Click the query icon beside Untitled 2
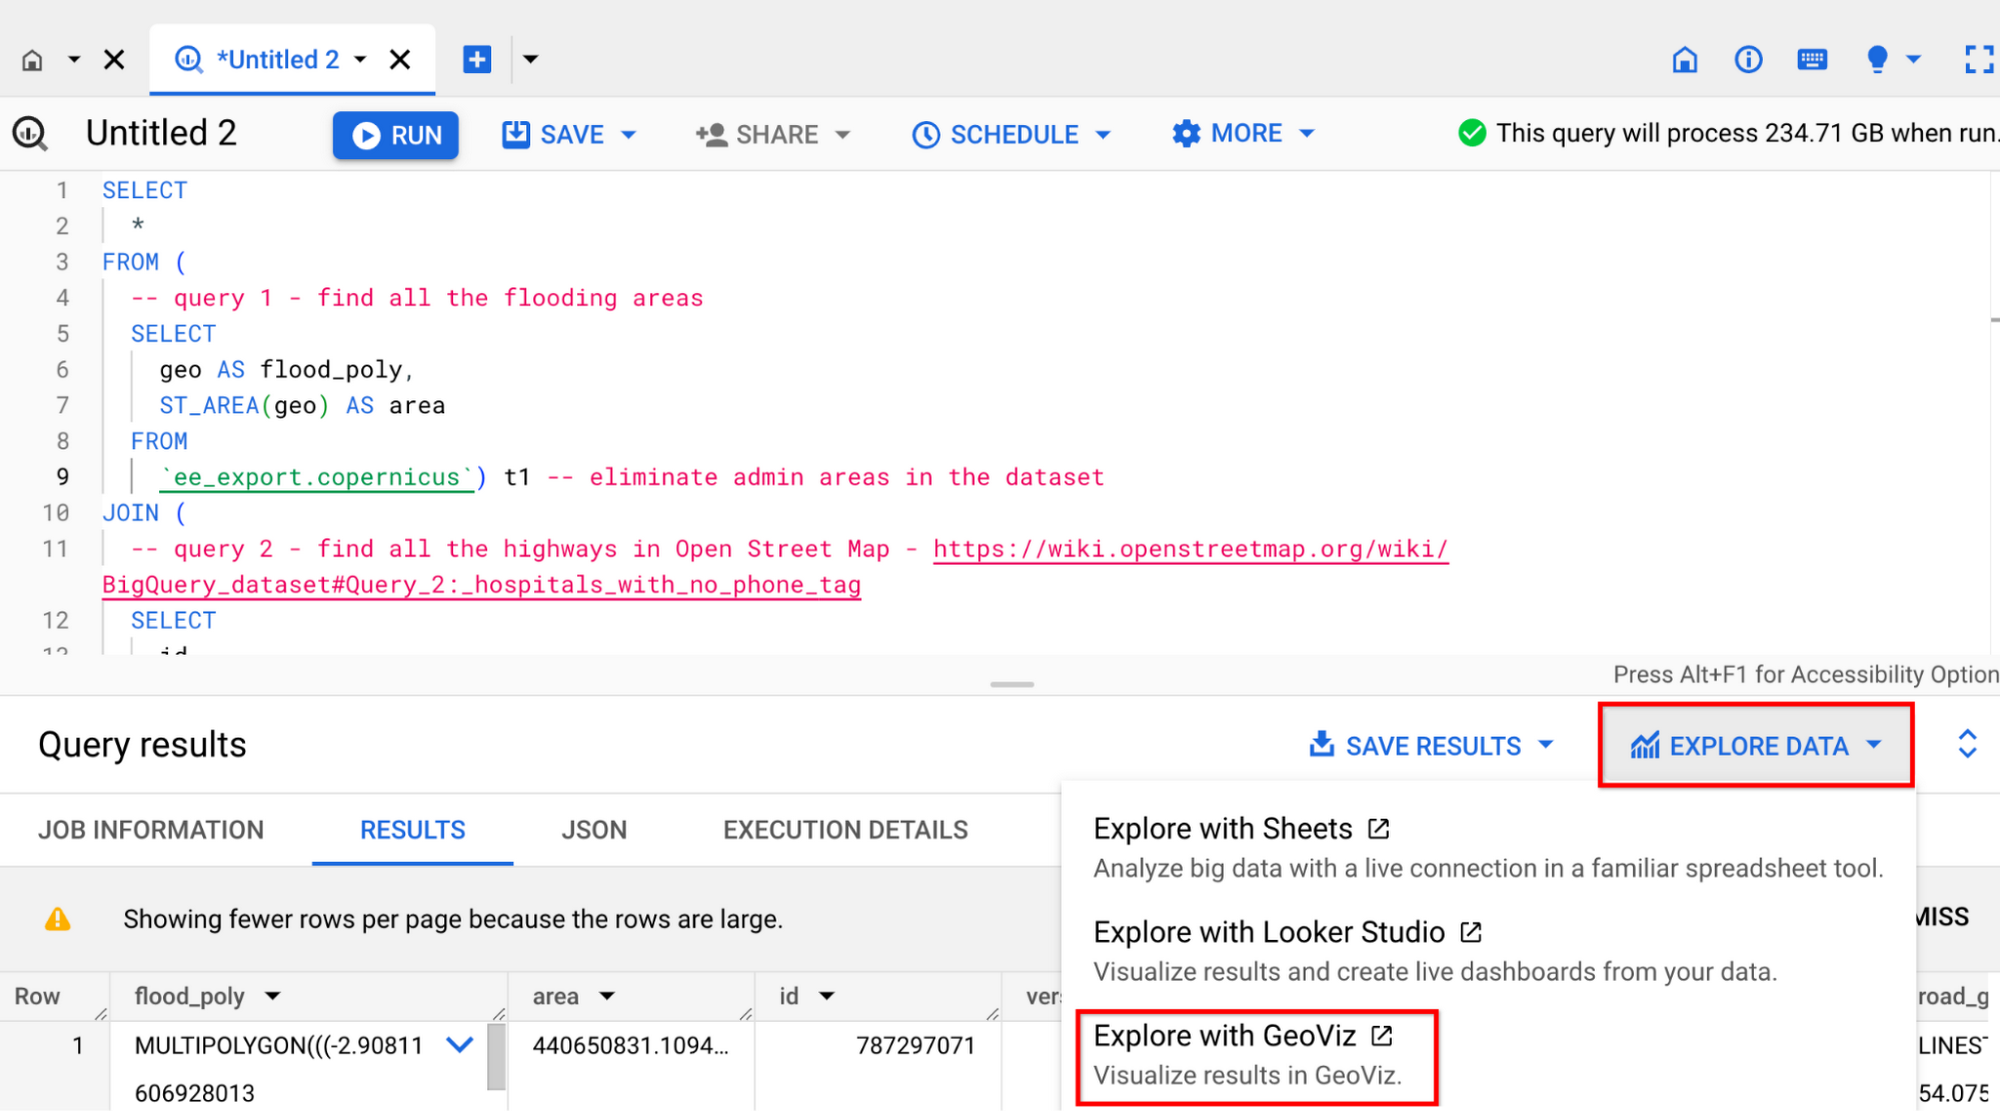 30,133
